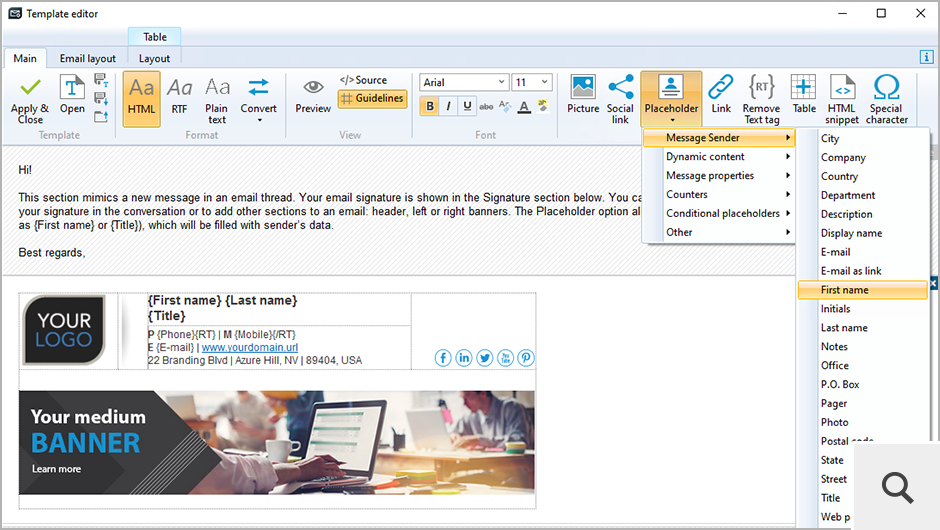Screen dimensions: 940x530
Task: Choose First name placeholder
Action: pos(863,290)
